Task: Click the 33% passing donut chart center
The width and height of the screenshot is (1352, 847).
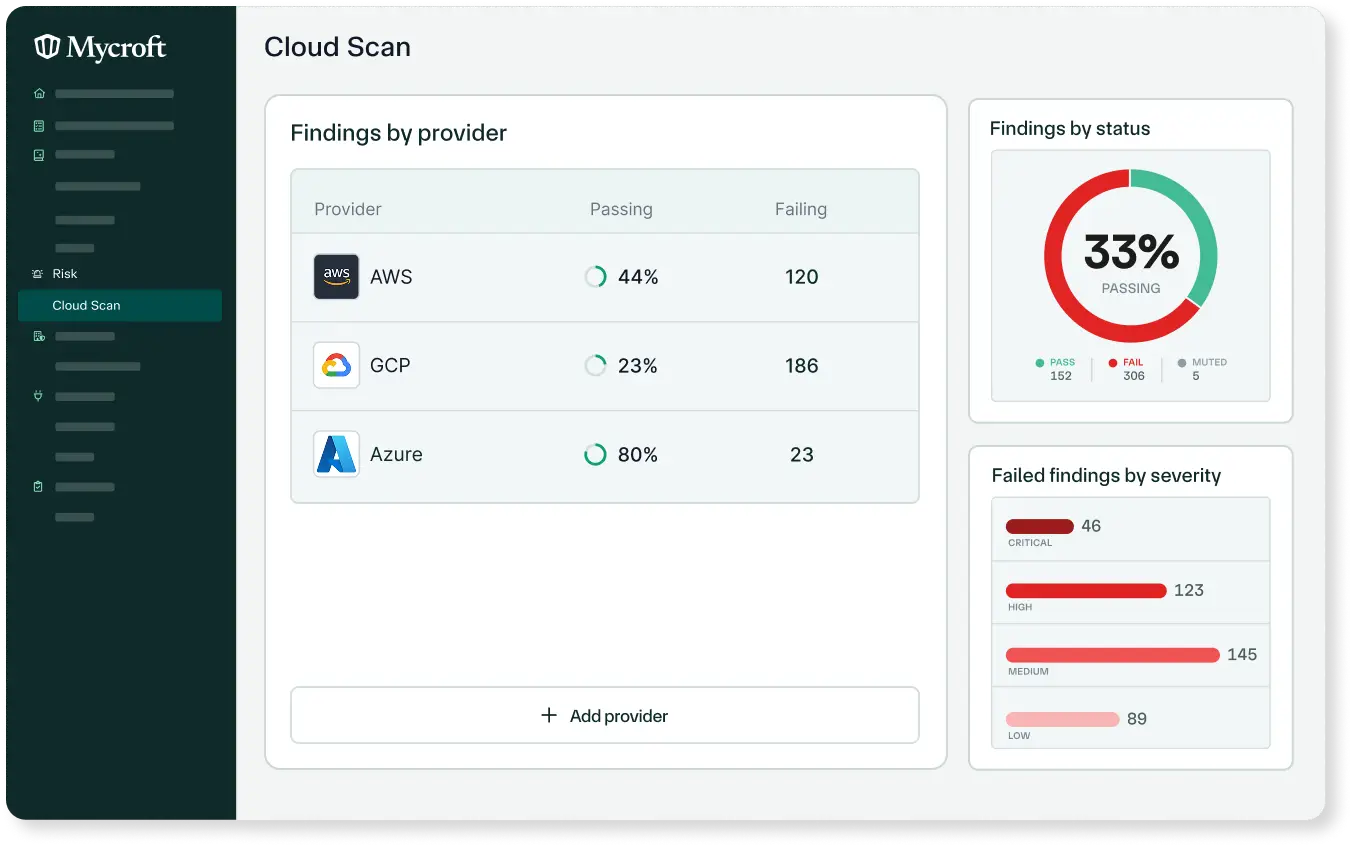Action: click(1131, 257)
